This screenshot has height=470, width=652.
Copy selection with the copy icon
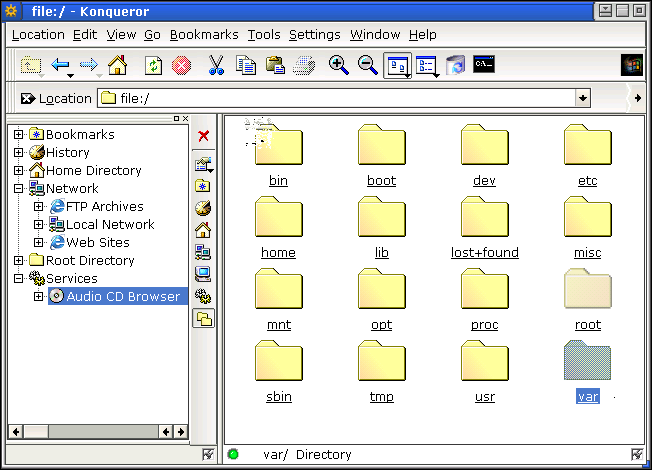[246, 65]
